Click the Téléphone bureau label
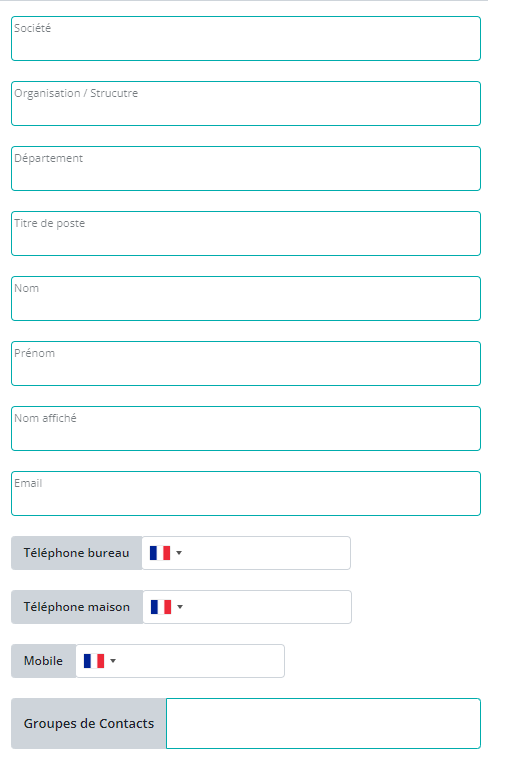This screenshot has height=769, width=505. pos(76,553)
